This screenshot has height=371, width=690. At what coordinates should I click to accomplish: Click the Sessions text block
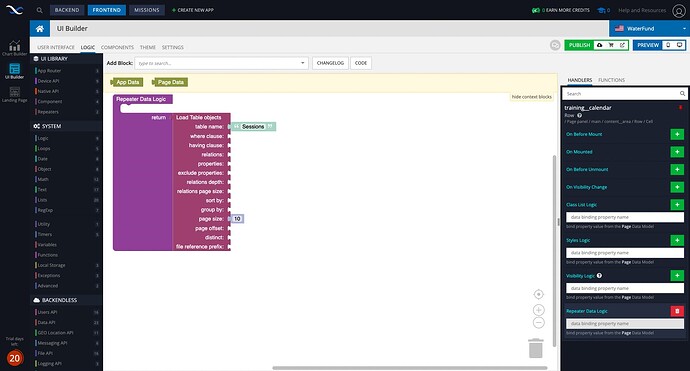pyautogui.click(x=253, y=127)
